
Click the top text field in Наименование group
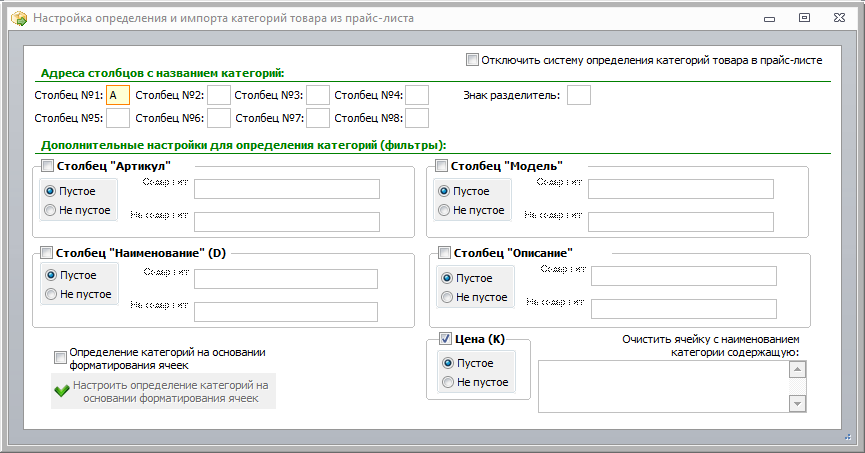[286, 279]
